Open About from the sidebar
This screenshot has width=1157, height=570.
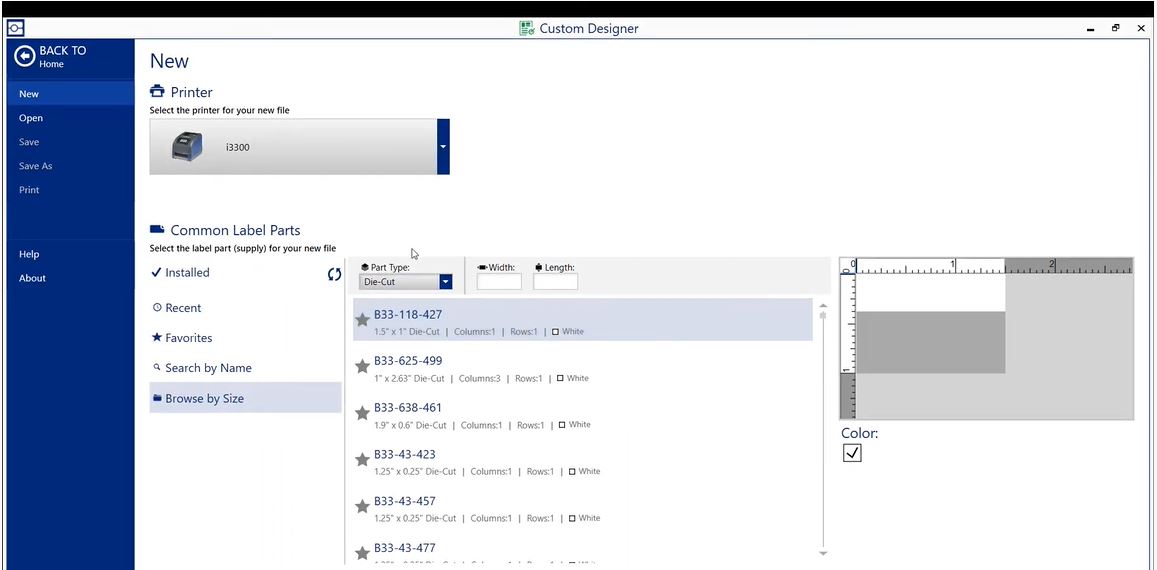coord(70,278)
